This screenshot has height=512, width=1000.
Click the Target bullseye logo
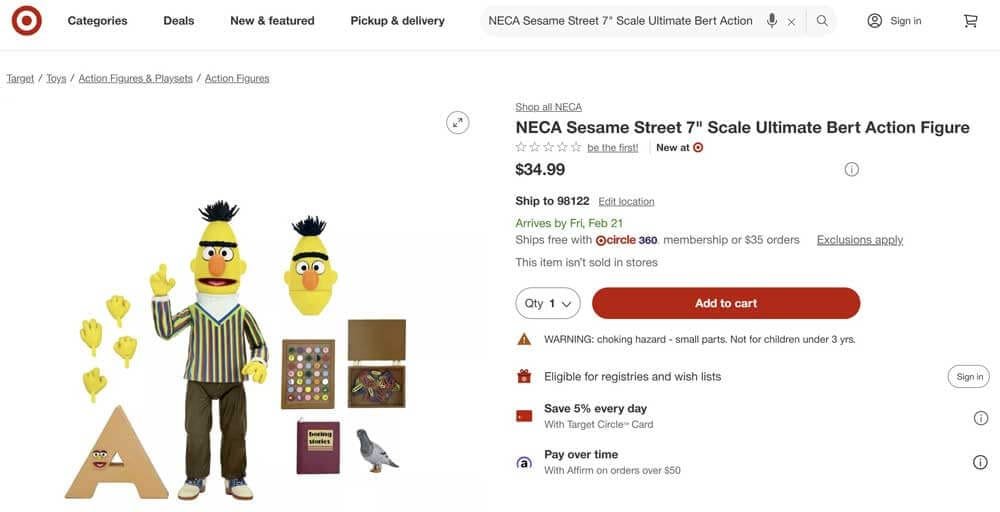26,20
